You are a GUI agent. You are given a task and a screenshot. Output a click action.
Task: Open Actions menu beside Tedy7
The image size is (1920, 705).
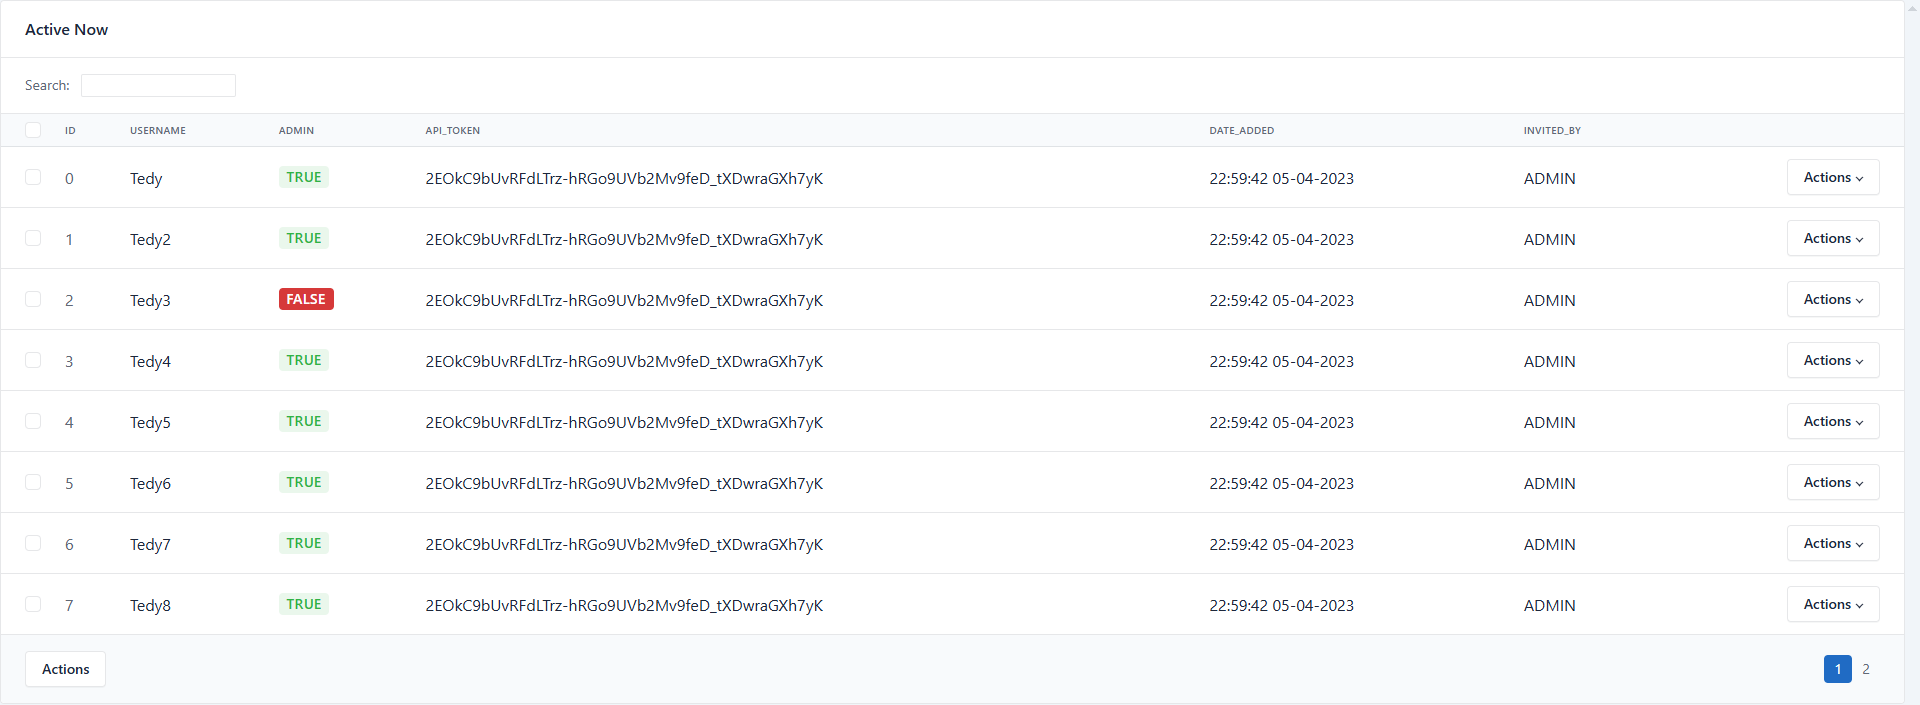1833,543
